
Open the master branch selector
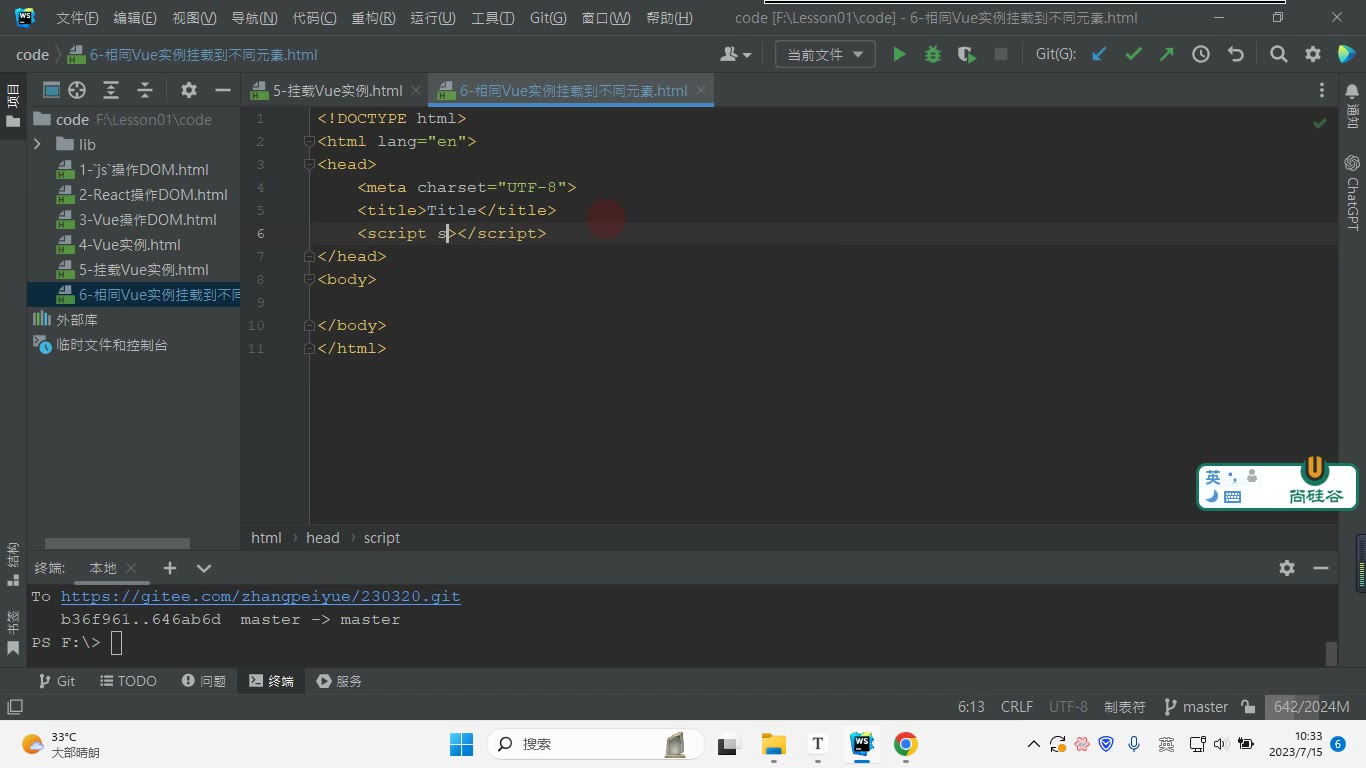click(1196, 707)
